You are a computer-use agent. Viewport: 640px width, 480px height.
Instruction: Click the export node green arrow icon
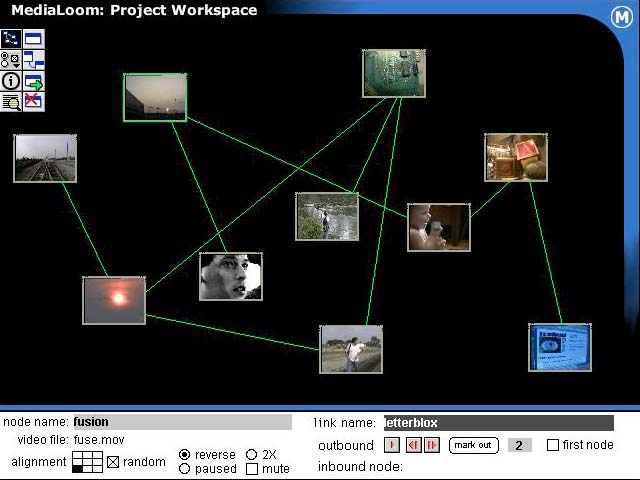(34, 81)
